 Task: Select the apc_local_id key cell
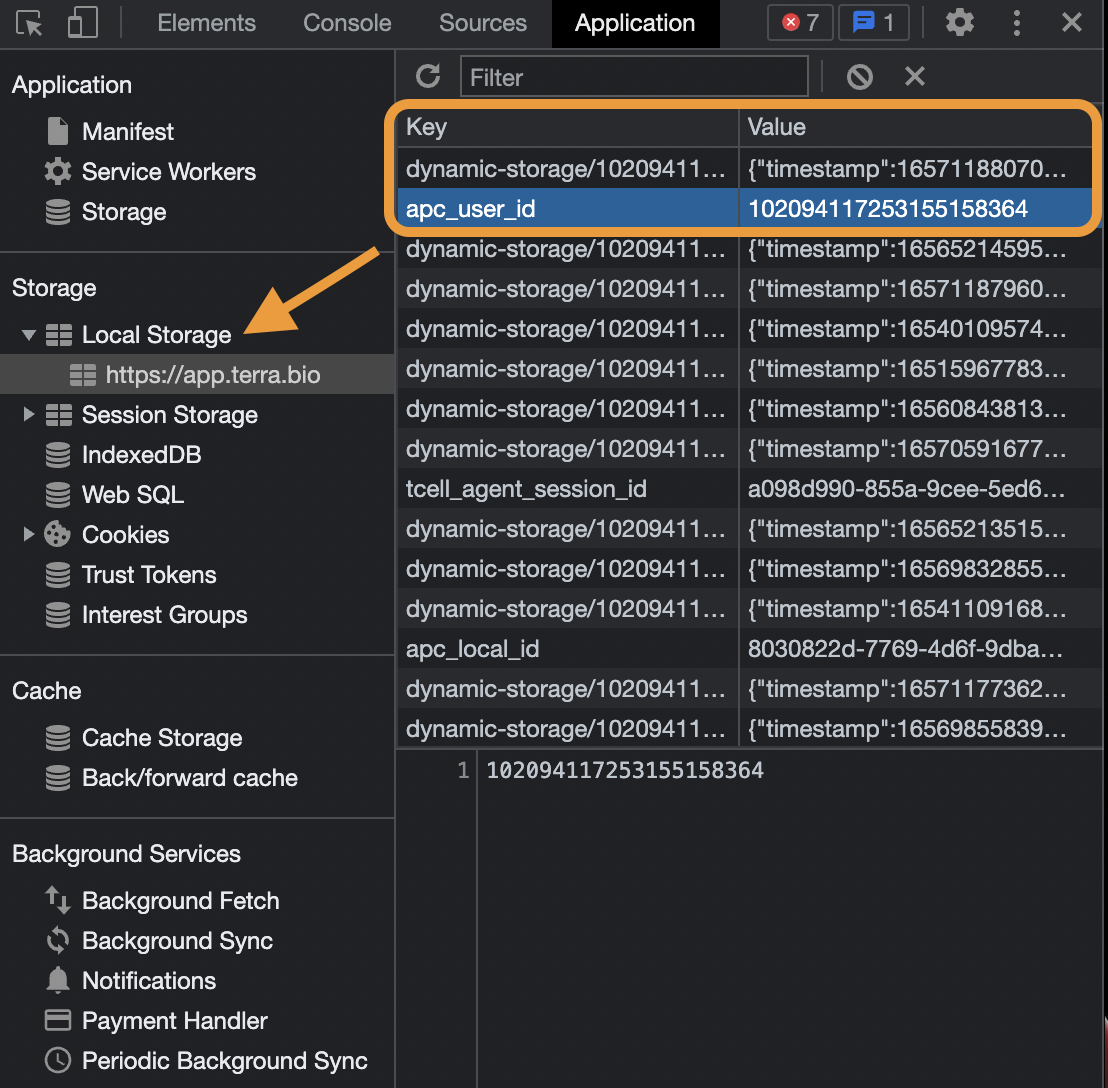click(568, 649)
